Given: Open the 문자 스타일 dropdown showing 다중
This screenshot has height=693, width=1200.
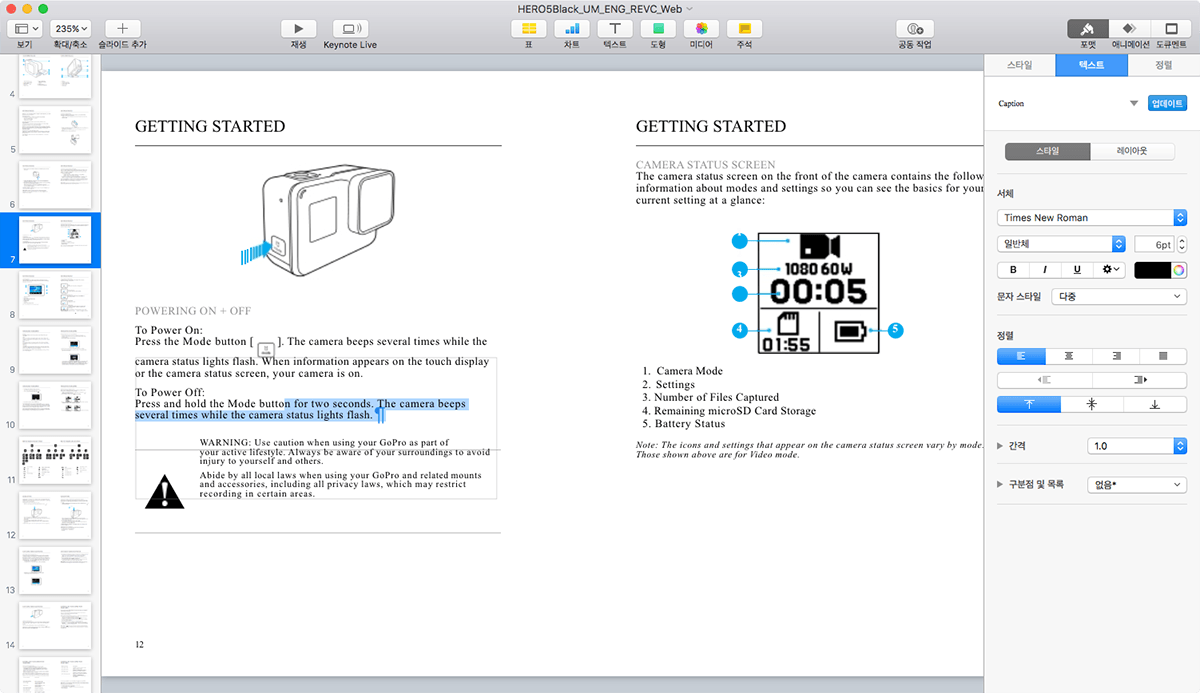Looking at the screenshot, I should pyautogui.click(x=1119, y=296).
